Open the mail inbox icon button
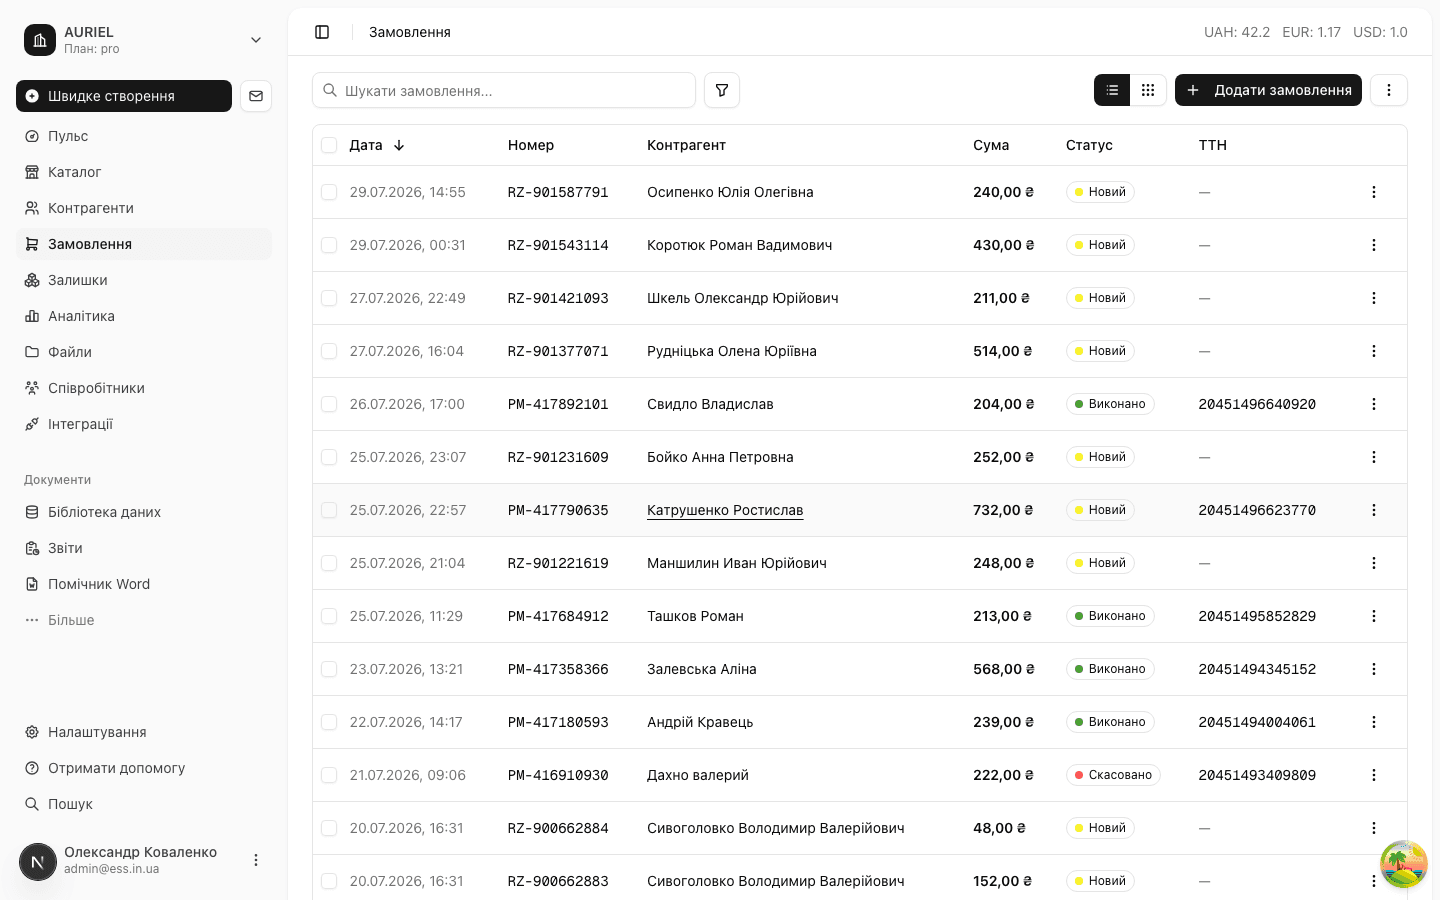The height and width of the screenshot is (900, 1440). click(x=256, y=96)
